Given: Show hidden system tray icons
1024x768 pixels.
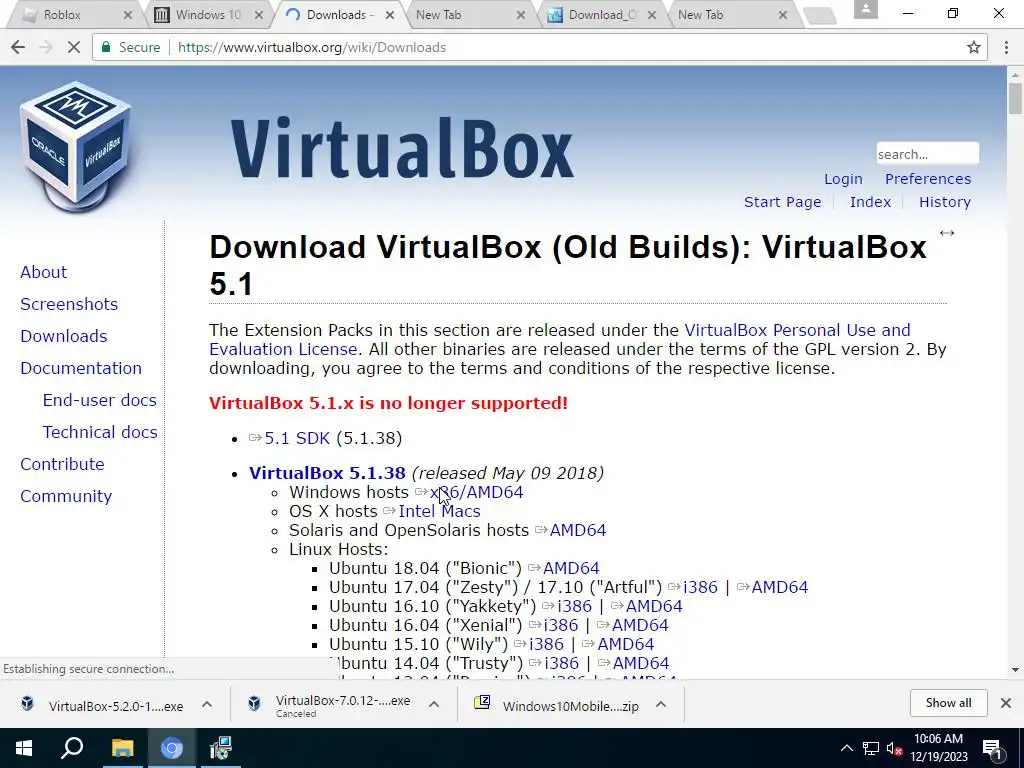Looking at the screenshot, I should (846, 748).
